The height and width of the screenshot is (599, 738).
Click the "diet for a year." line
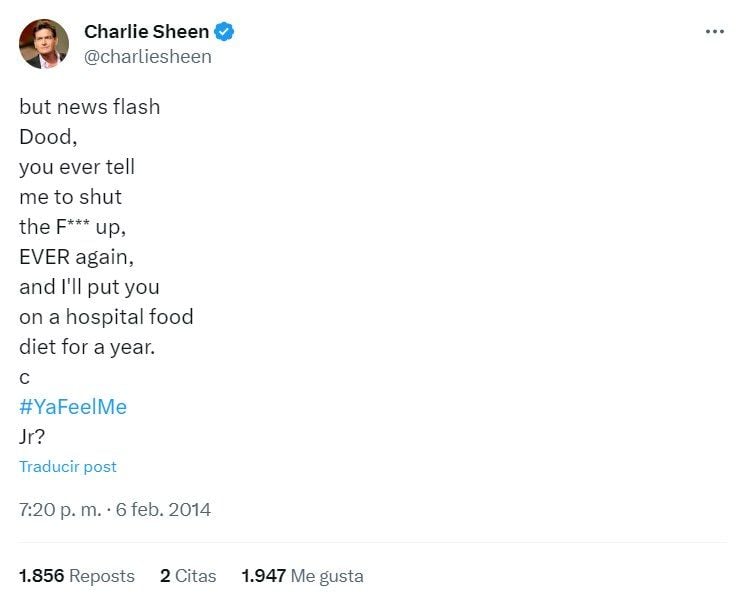click(87, 347)
